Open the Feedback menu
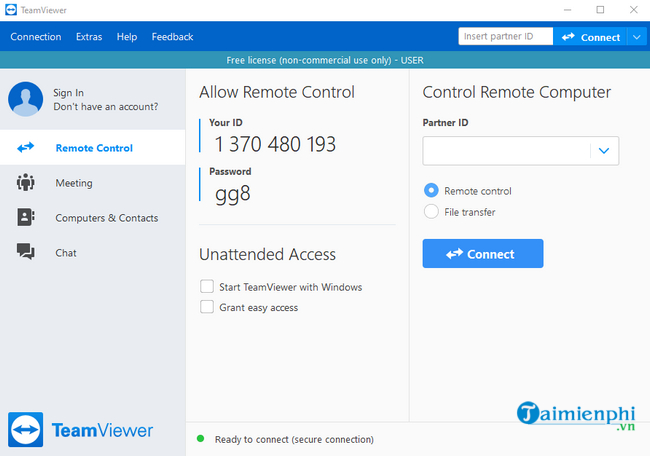Screen dimensions: 650x456 coord(172,37)
